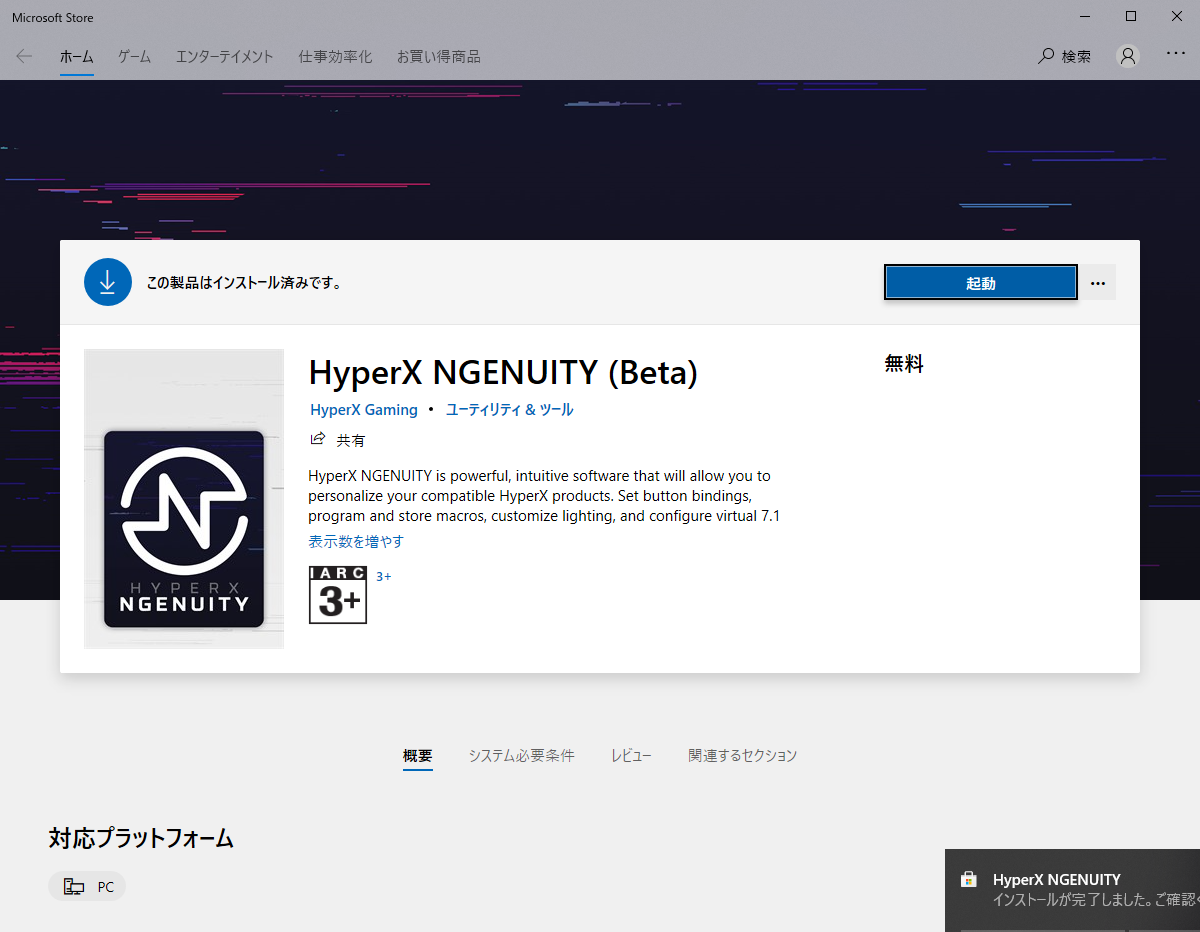Launch the app with 起動 button

pos(981,283)
